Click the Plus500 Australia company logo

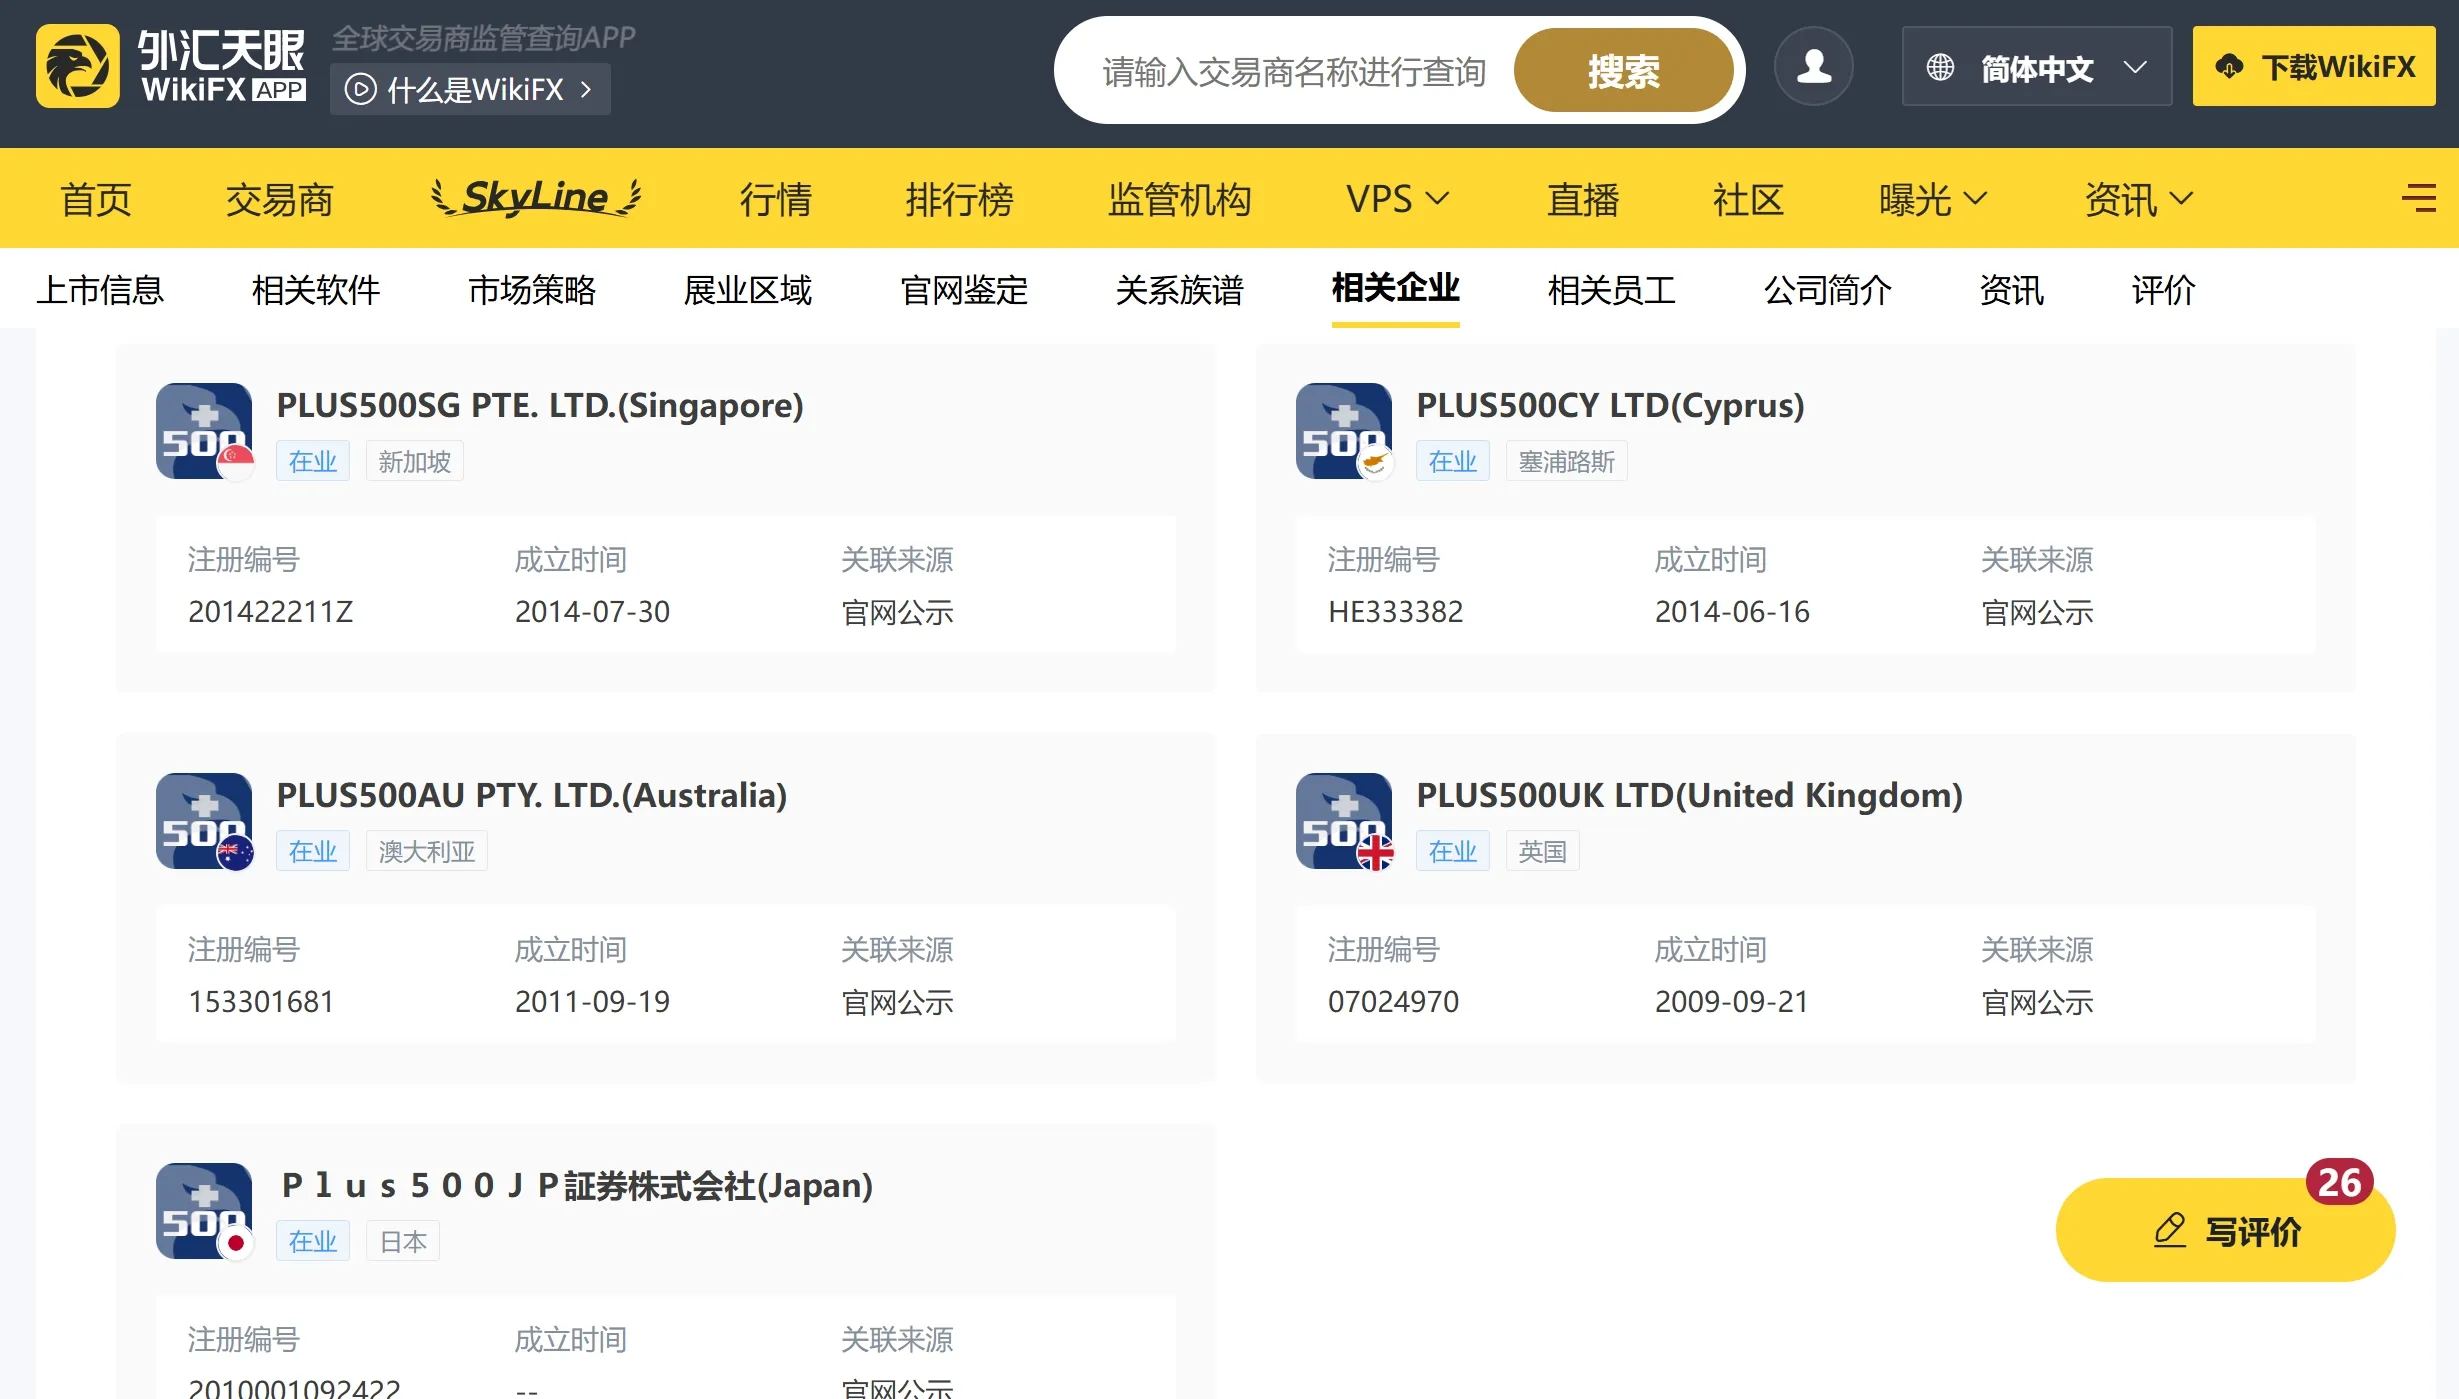[x=205, y=821]
